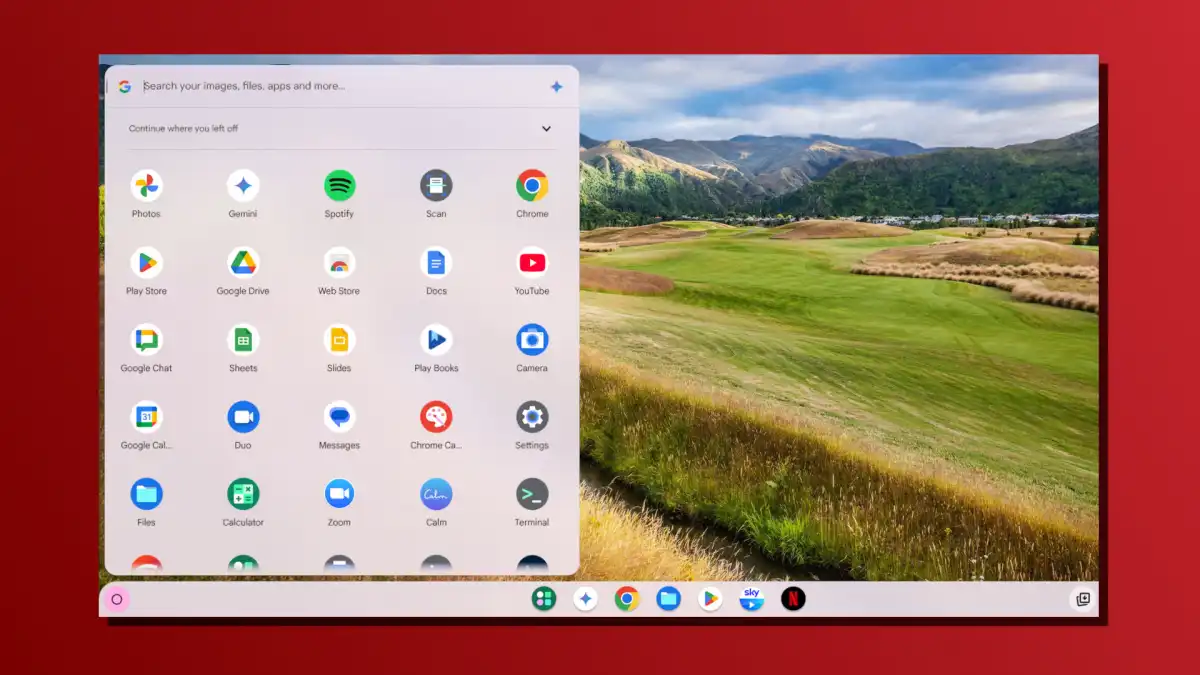Open the Calm app

[x=436, y=494]
